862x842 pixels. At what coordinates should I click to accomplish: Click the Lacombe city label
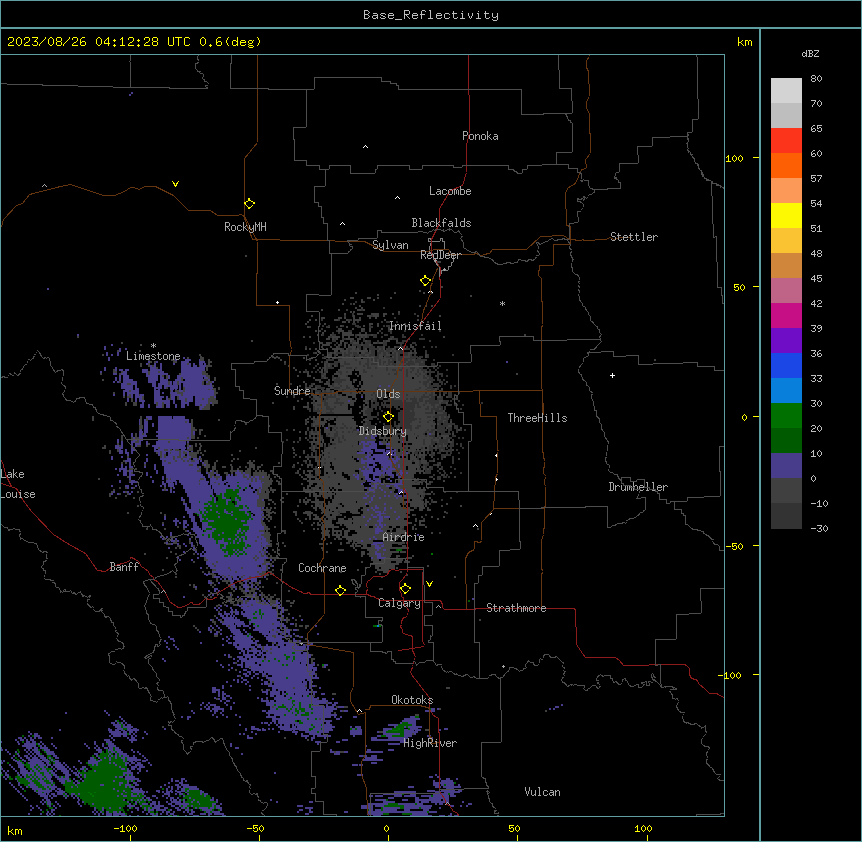pos(450,191)
